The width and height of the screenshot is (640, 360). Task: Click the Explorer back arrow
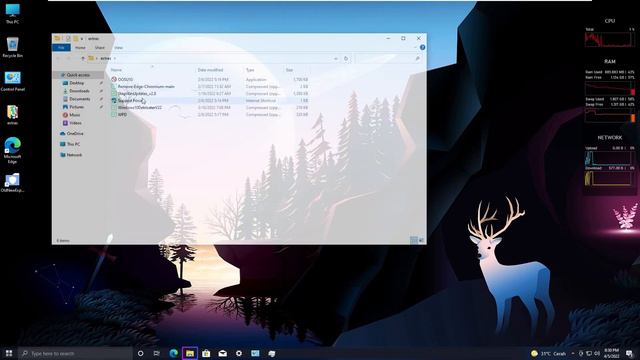pyautogui.click(x=58, y=58)
